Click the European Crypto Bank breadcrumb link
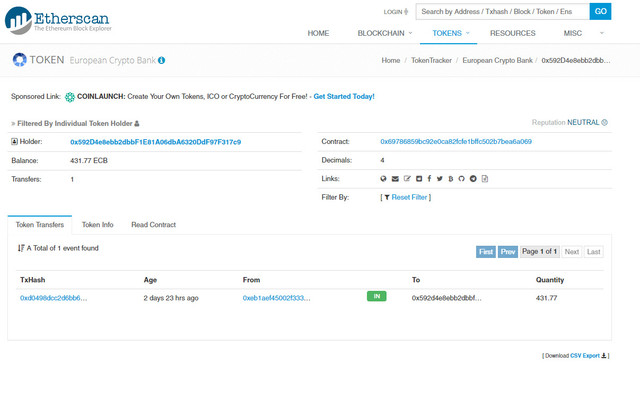 [498, 60]
